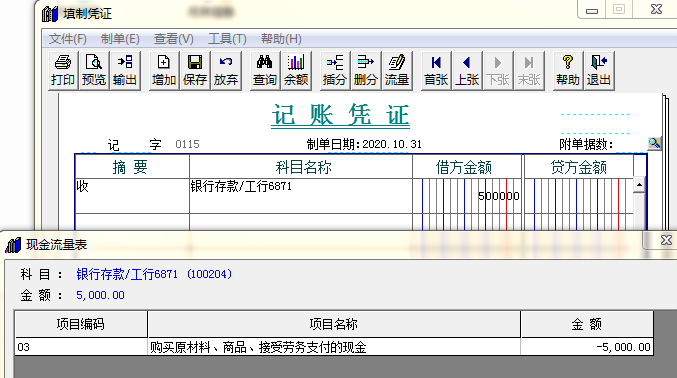Click blue amount 5,000.00 value
Image resolution: width=677 pixels, height=378 pixels.
pos(101,295)
